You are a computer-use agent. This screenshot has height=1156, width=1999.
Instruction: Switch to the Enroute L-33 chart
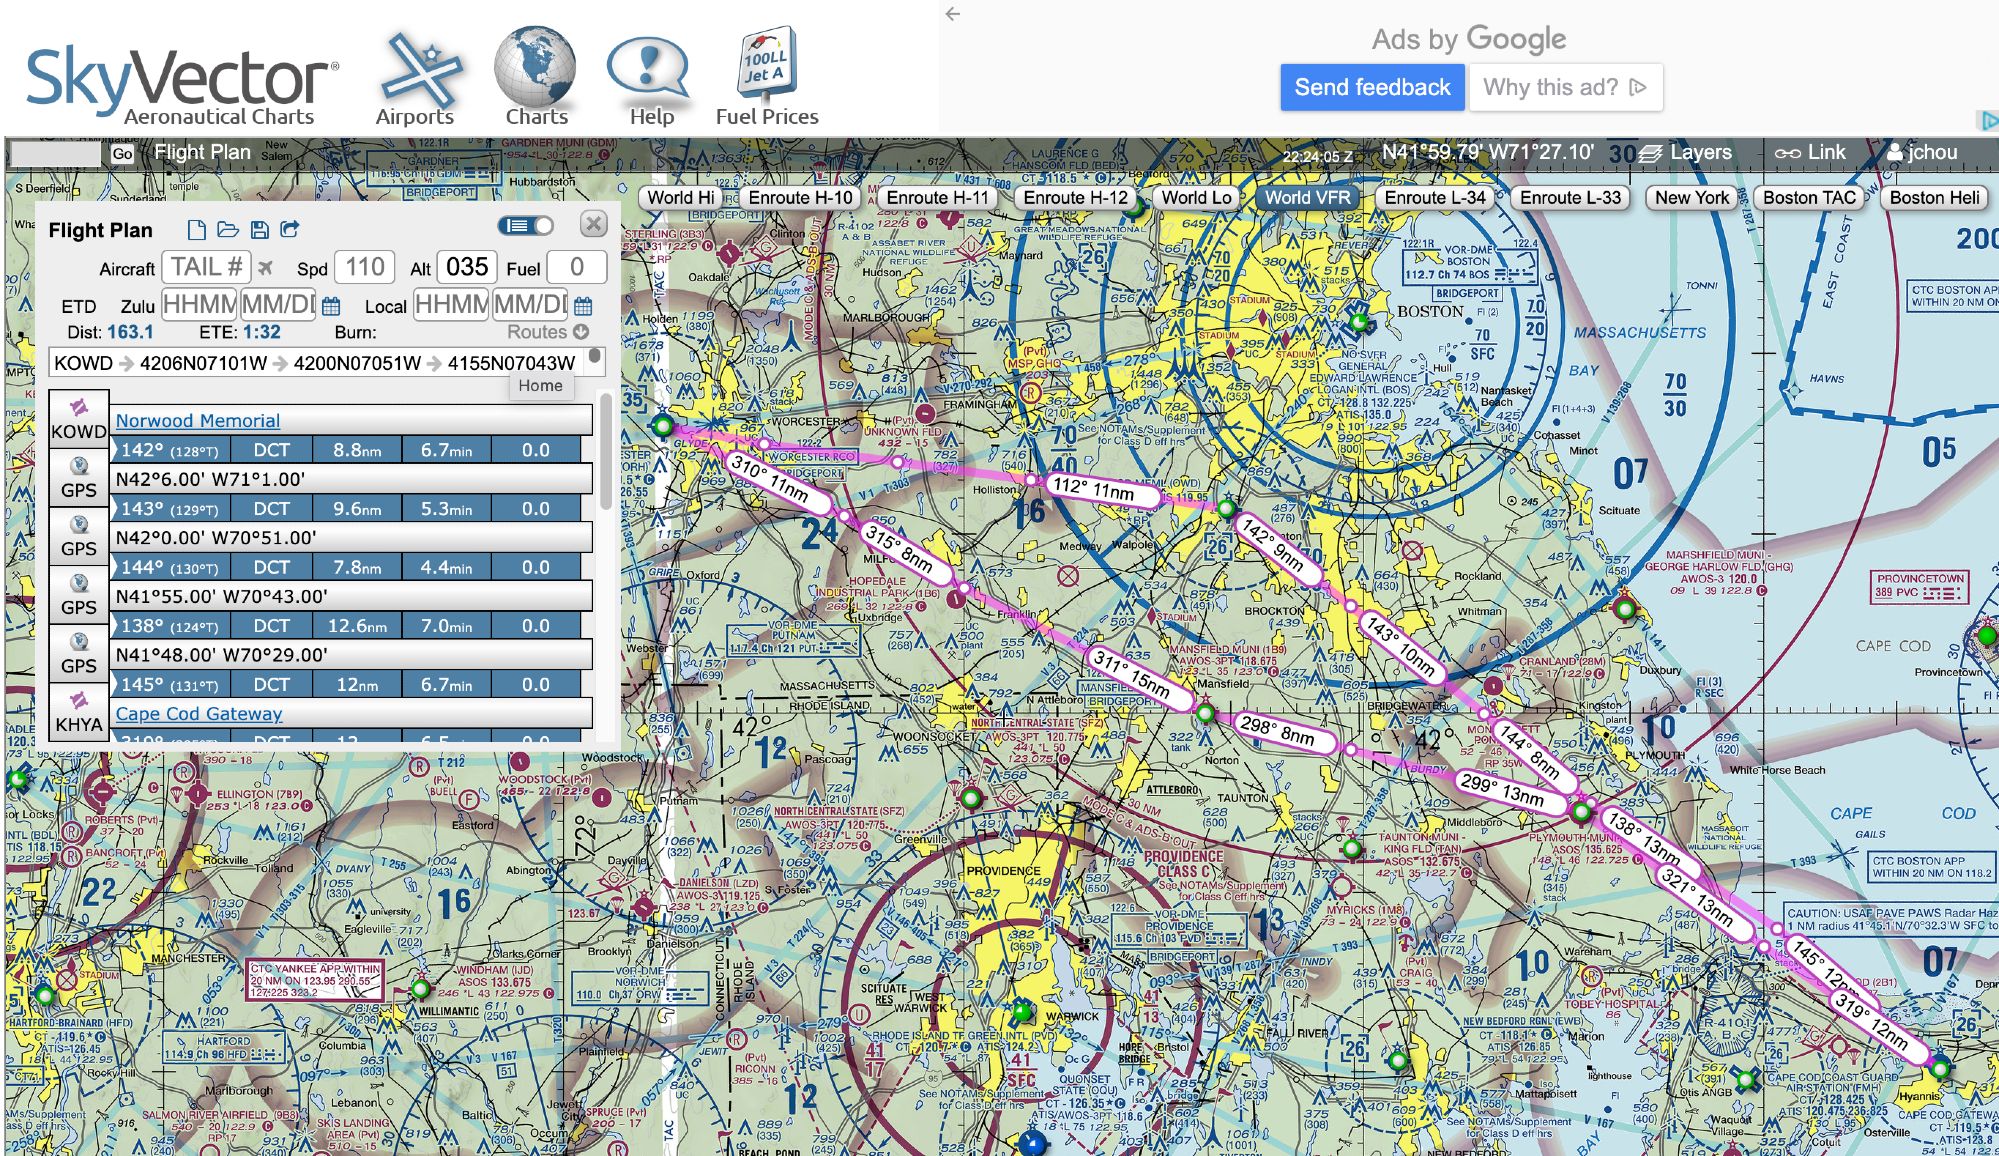(1571, 198)
